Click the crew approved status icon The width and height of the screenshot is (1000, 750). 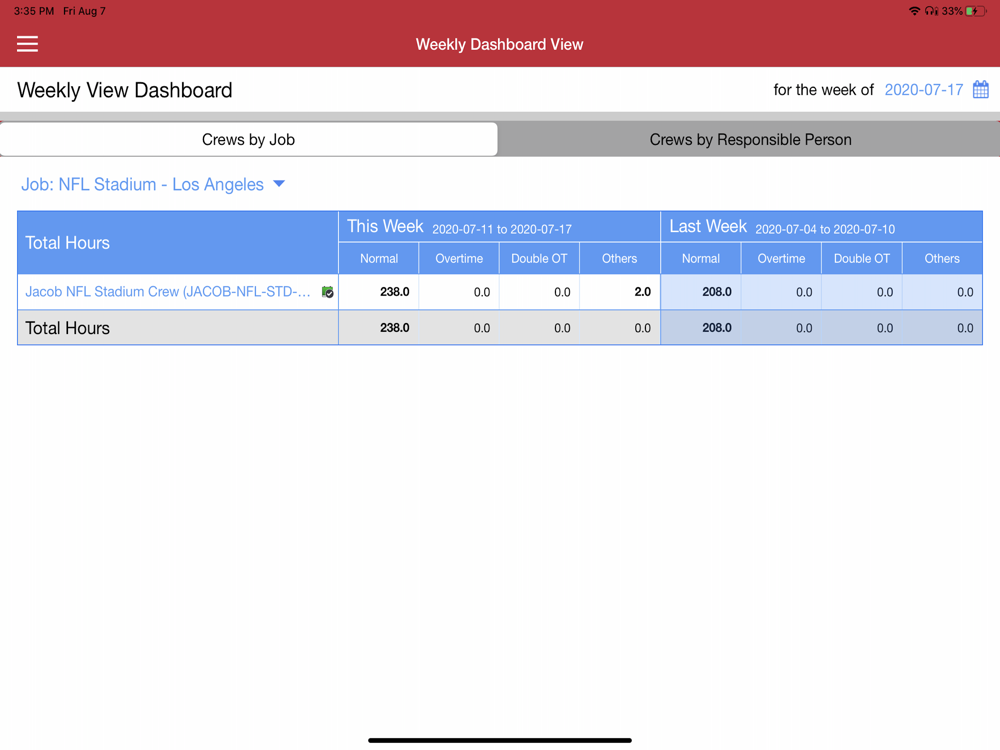(x=328, y=292)
